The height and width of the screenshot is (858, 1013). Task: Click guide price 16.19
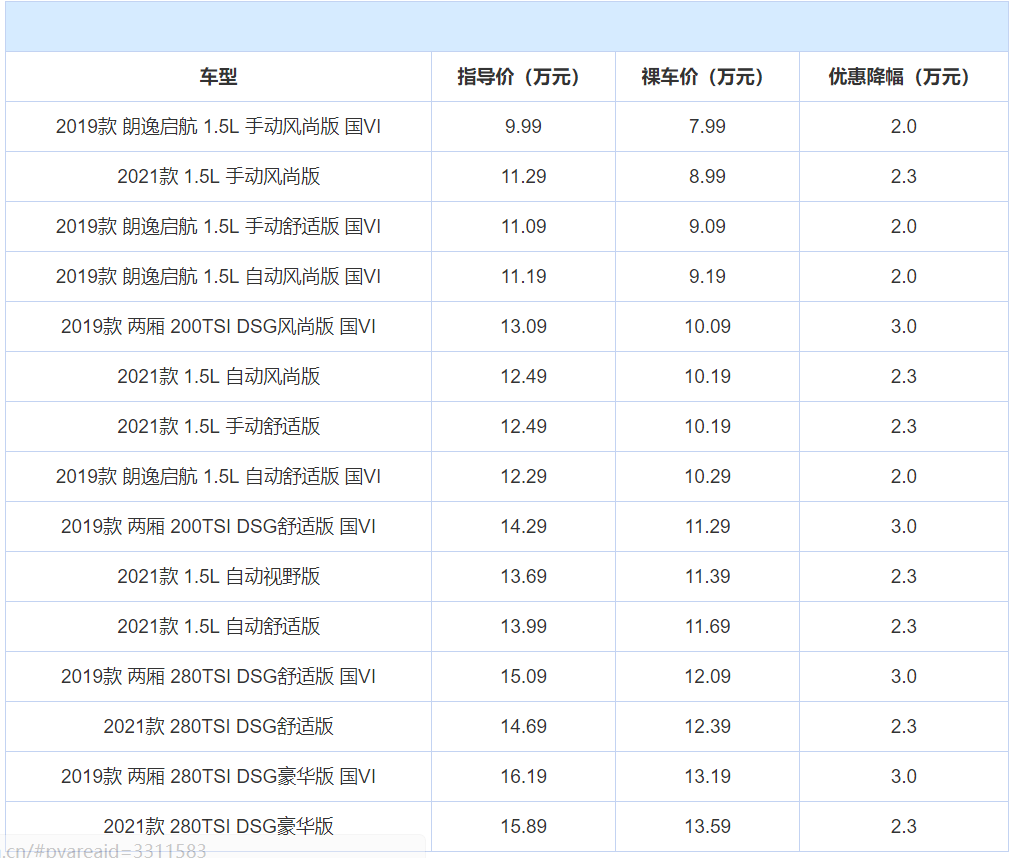pos(523,777)
